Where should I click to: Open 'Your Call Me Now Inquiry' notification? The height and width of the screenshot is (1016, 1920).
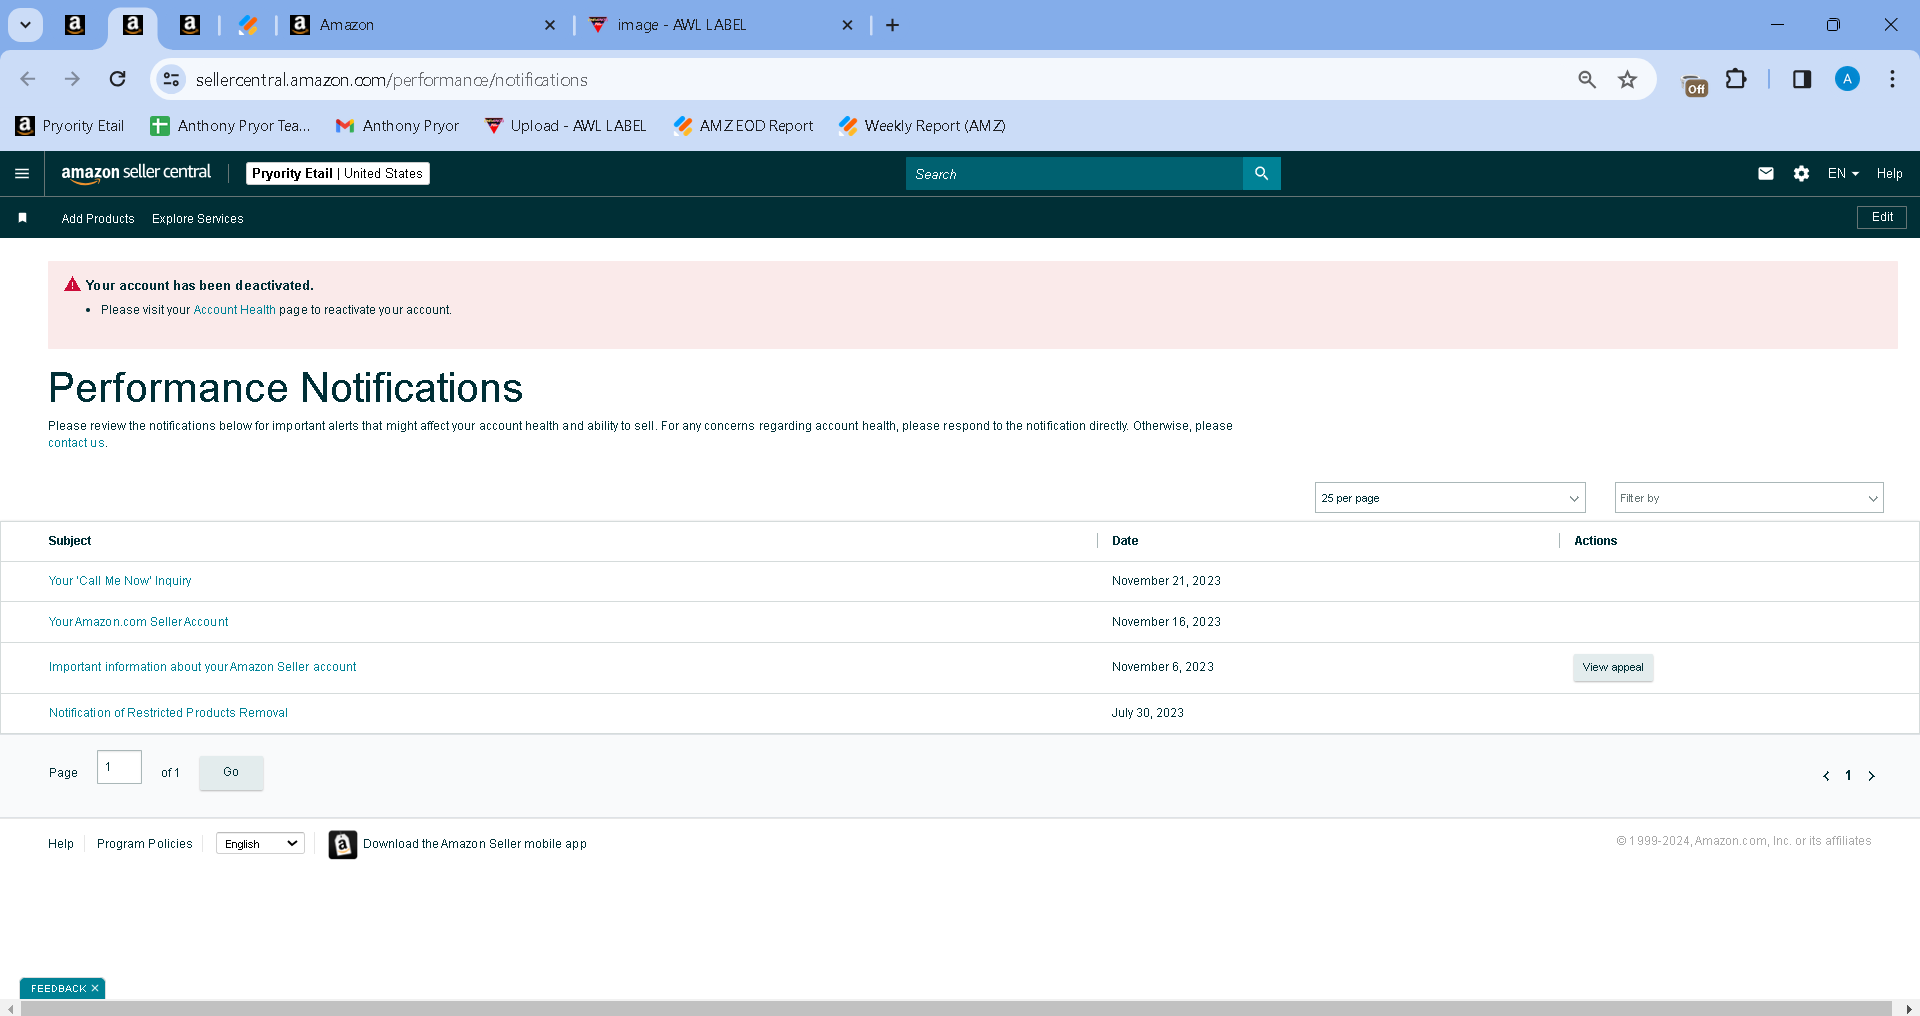click(x=120, y=581)
